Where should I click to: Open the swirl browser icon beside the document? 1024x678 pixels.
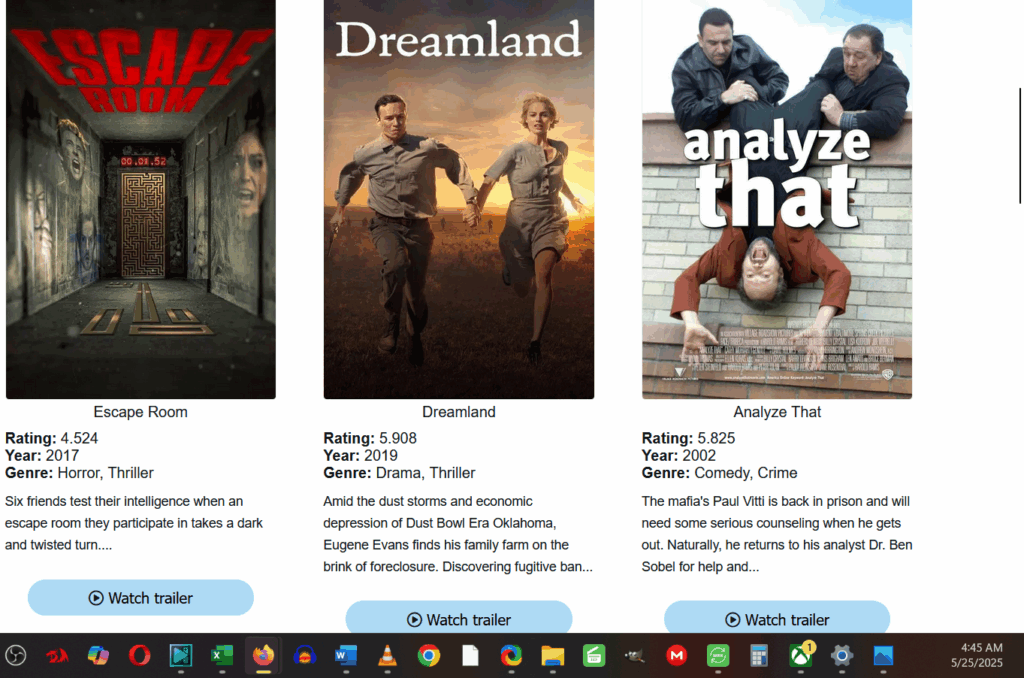511,655
